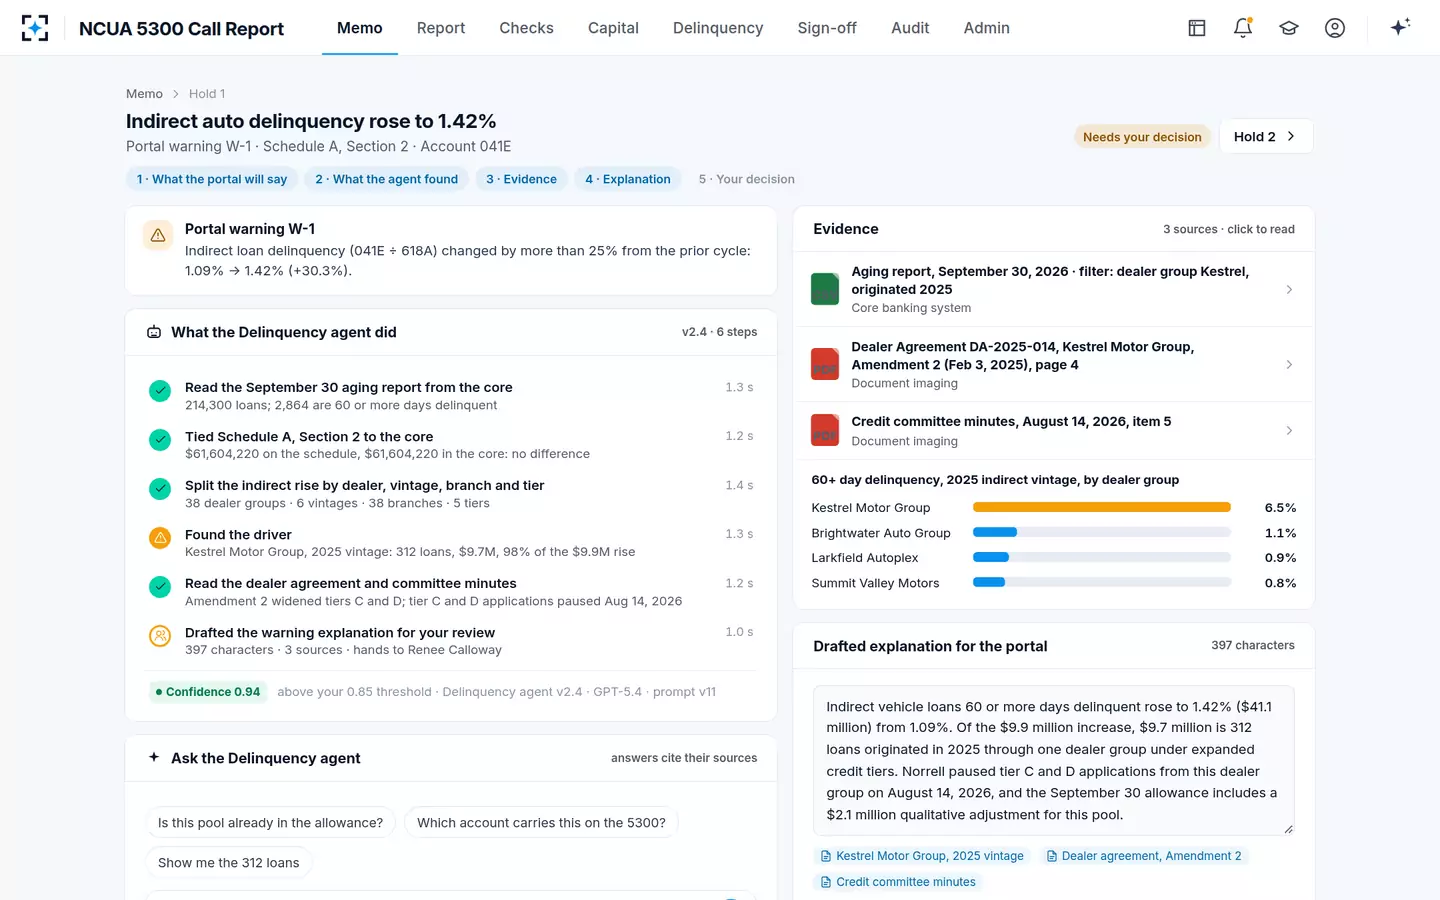The width and height of the screenshot is (1440, 900).
Task: Open the 'Dealer agreement, Amendment 2' citation
Action: (x=1143, y=856)
